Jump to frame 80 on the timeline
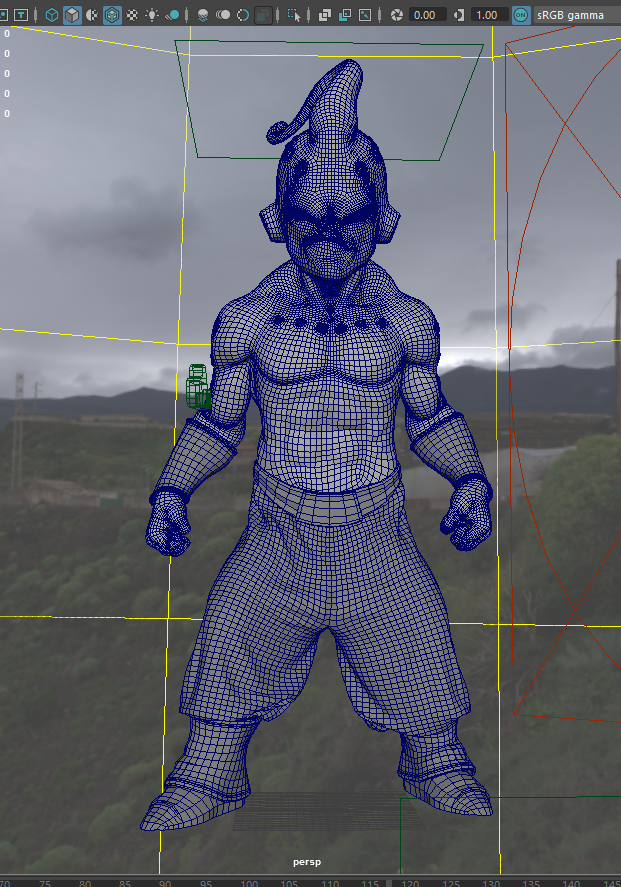 point(85,884)
